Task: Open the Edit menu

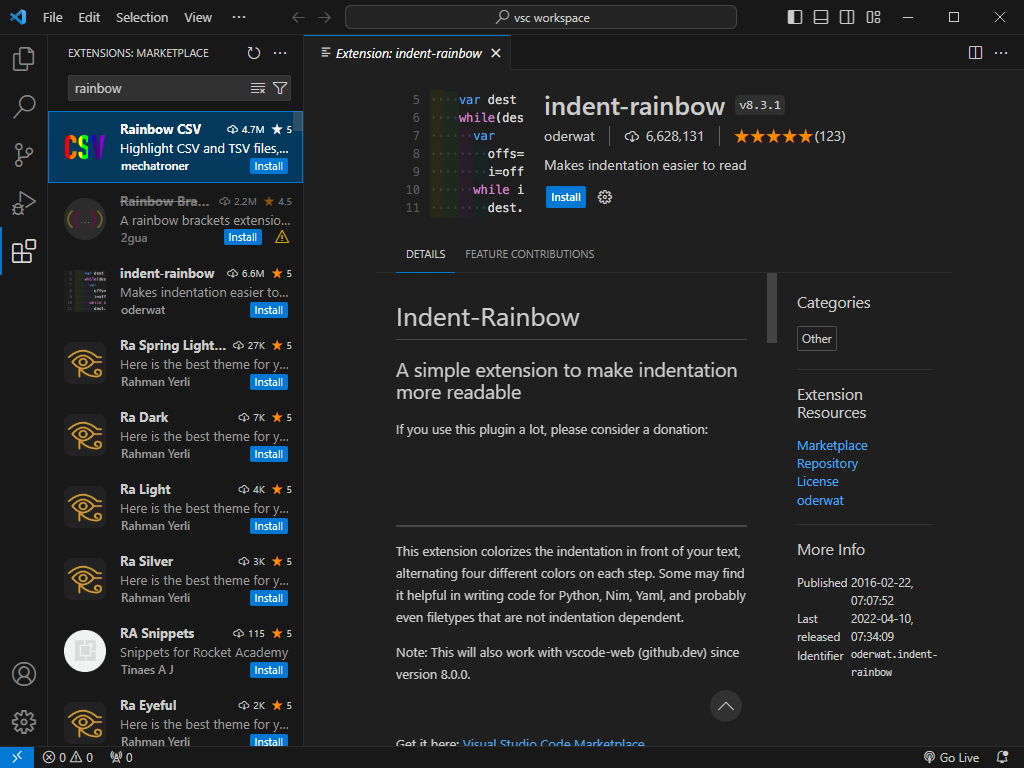Action: 89,18
